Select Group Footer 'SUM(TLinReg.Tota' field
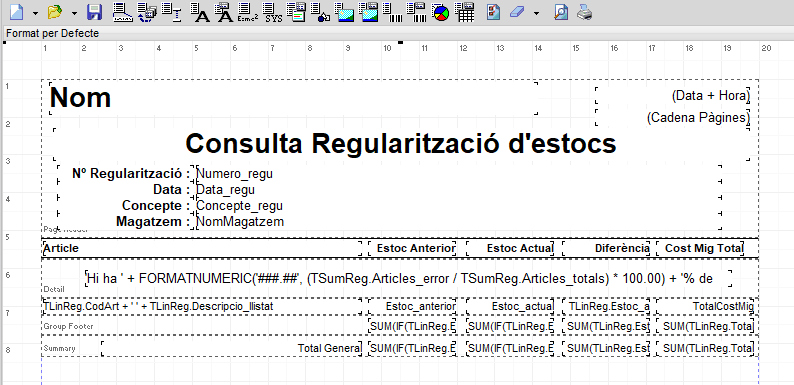 coord(705,326)
